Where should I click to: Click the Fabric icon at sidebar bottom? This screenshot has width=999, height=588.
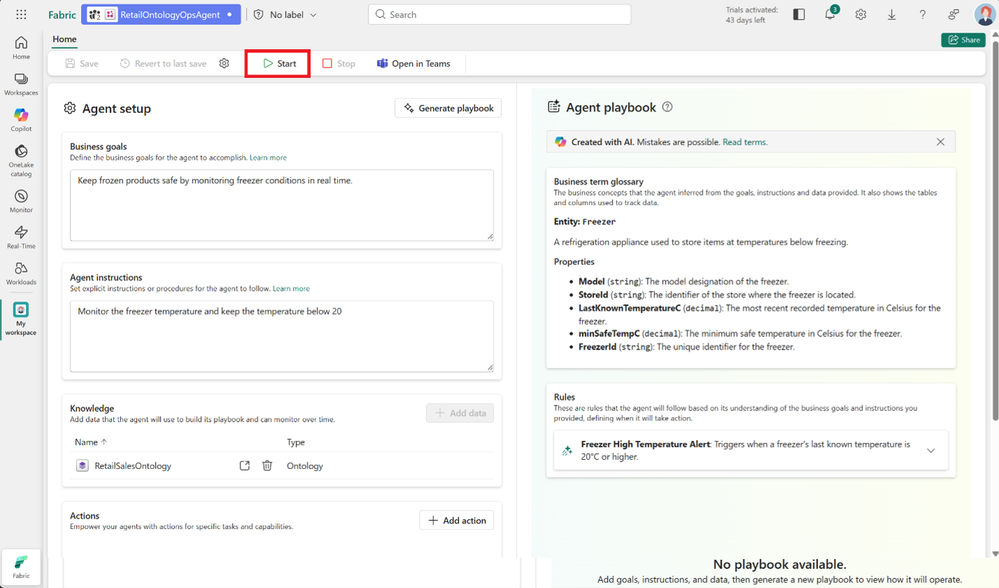point(21,566)
